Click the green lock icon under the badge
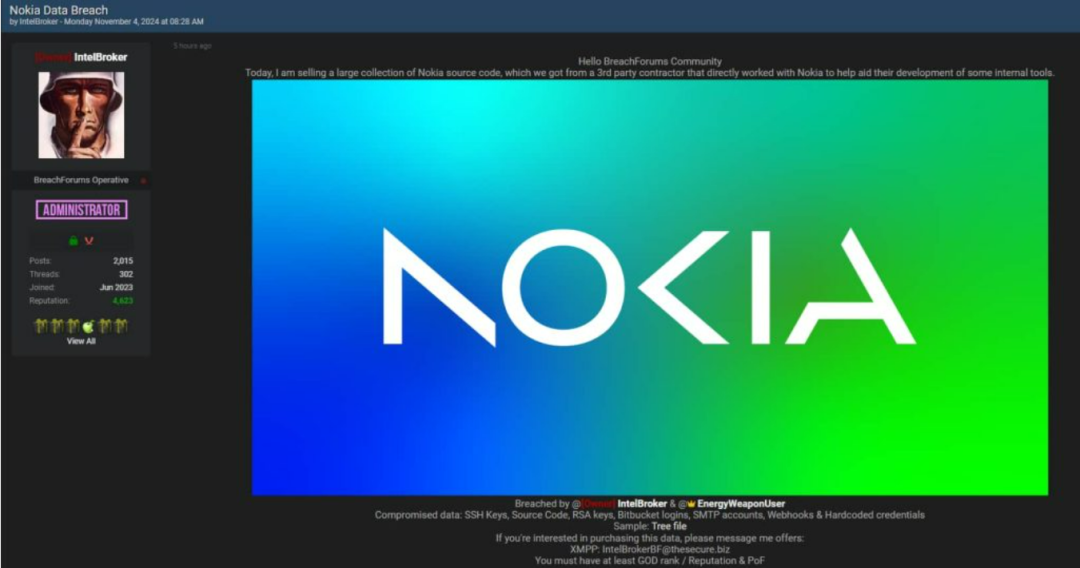This screenshot has width=1080, height=568. pos(73,241)
